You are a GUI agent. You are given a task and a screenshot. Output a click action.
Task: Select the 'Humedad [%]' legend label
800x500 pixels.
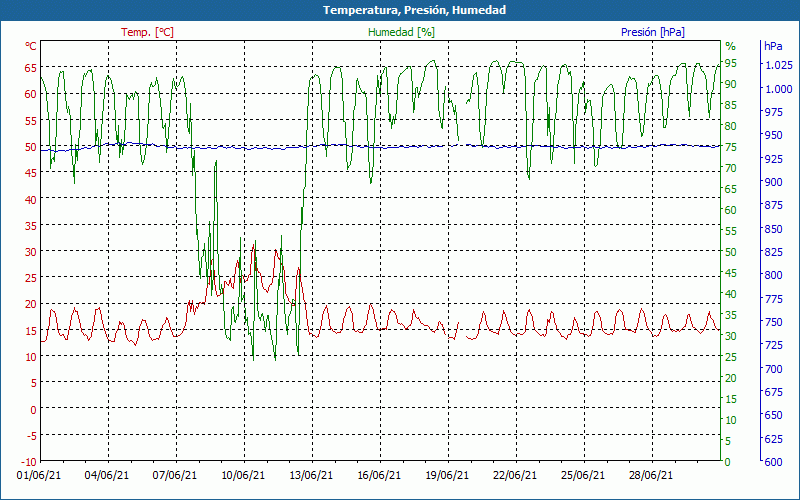(x=401, y=32)
